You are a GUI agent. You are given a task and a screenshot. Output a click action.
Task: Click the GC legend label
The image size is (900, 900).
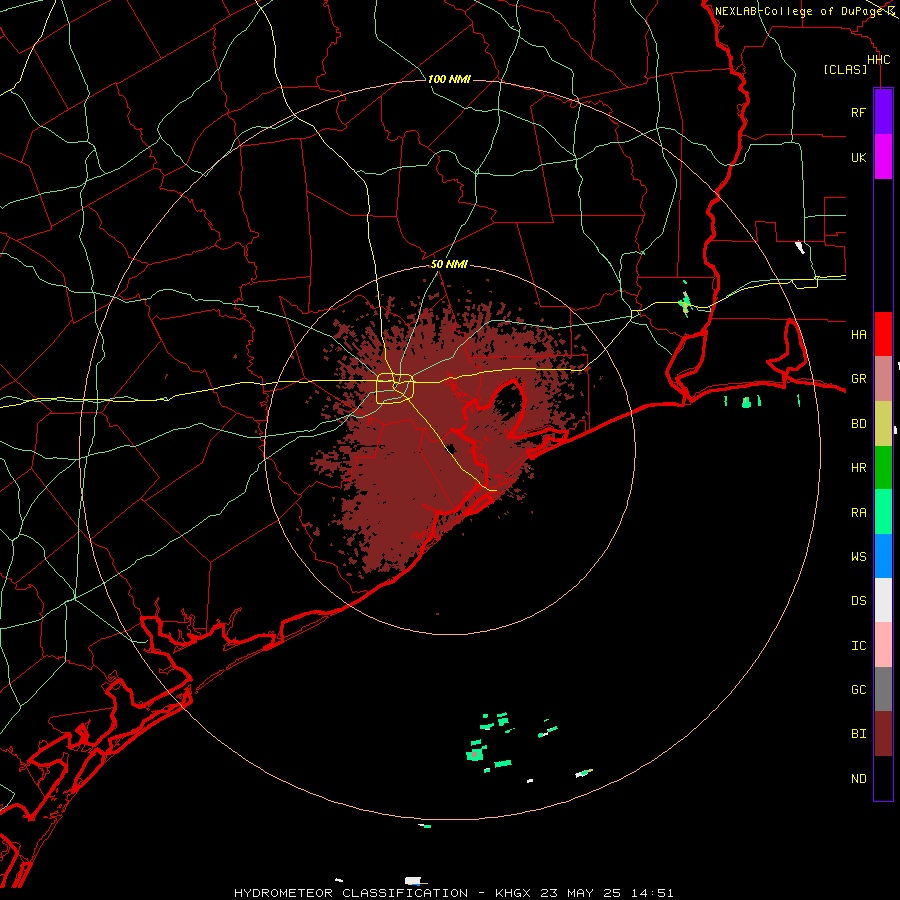pyautogui.click(x=858, y=690)
